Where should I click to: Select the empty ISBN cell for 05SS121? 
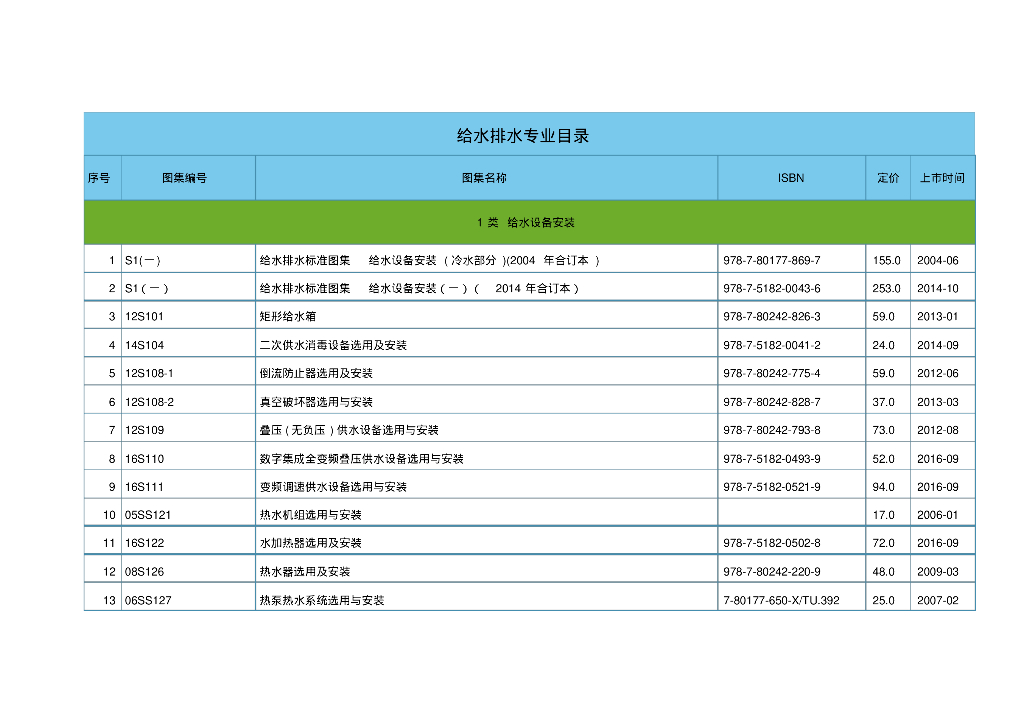click(791, 514)
